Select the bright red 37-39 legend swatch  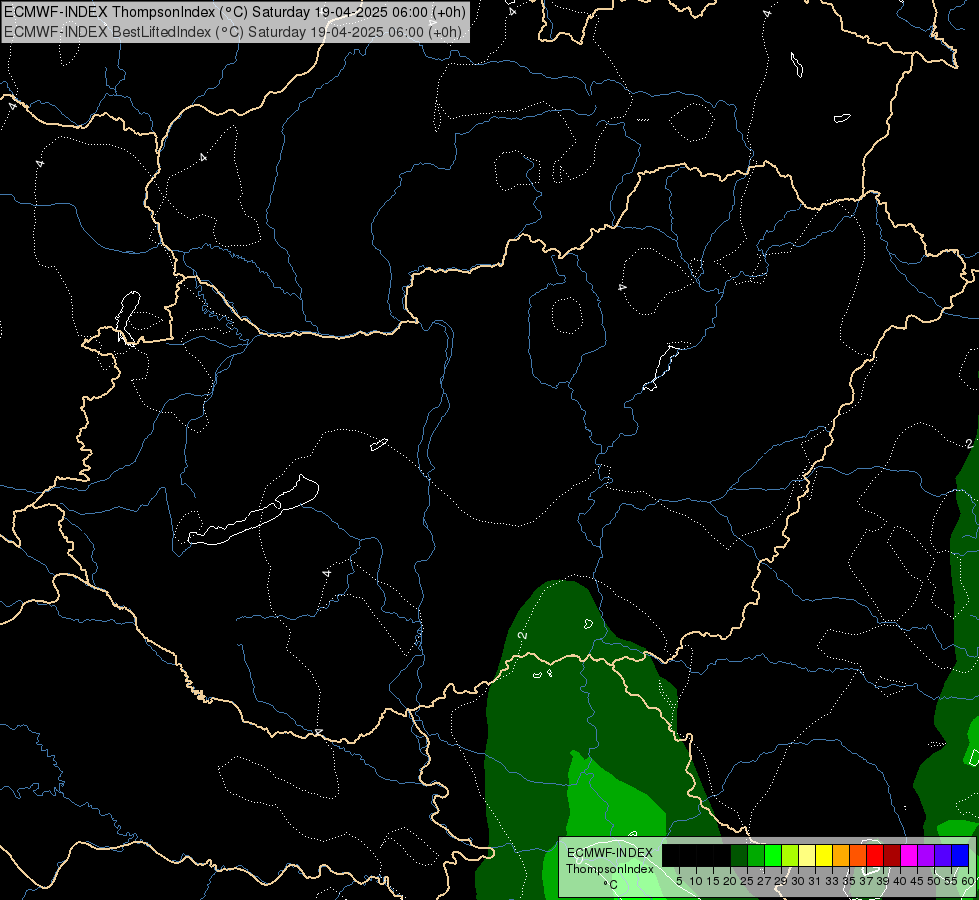point(875,855)
